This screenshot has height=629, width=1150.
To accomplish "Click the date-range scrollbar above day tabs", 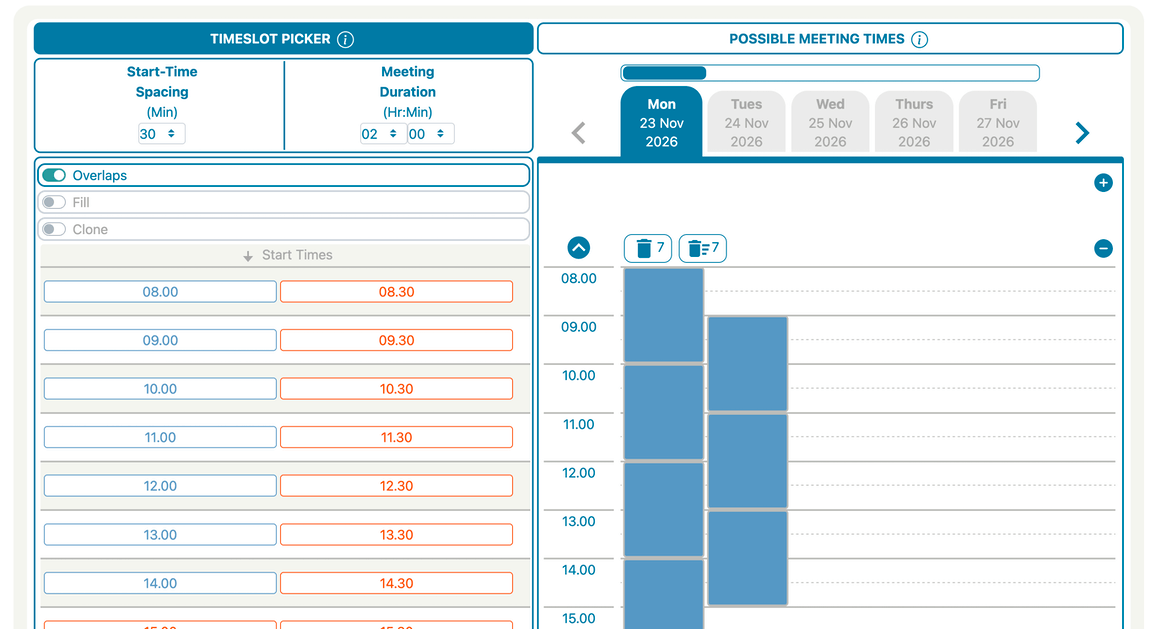I will click(830, 73).
